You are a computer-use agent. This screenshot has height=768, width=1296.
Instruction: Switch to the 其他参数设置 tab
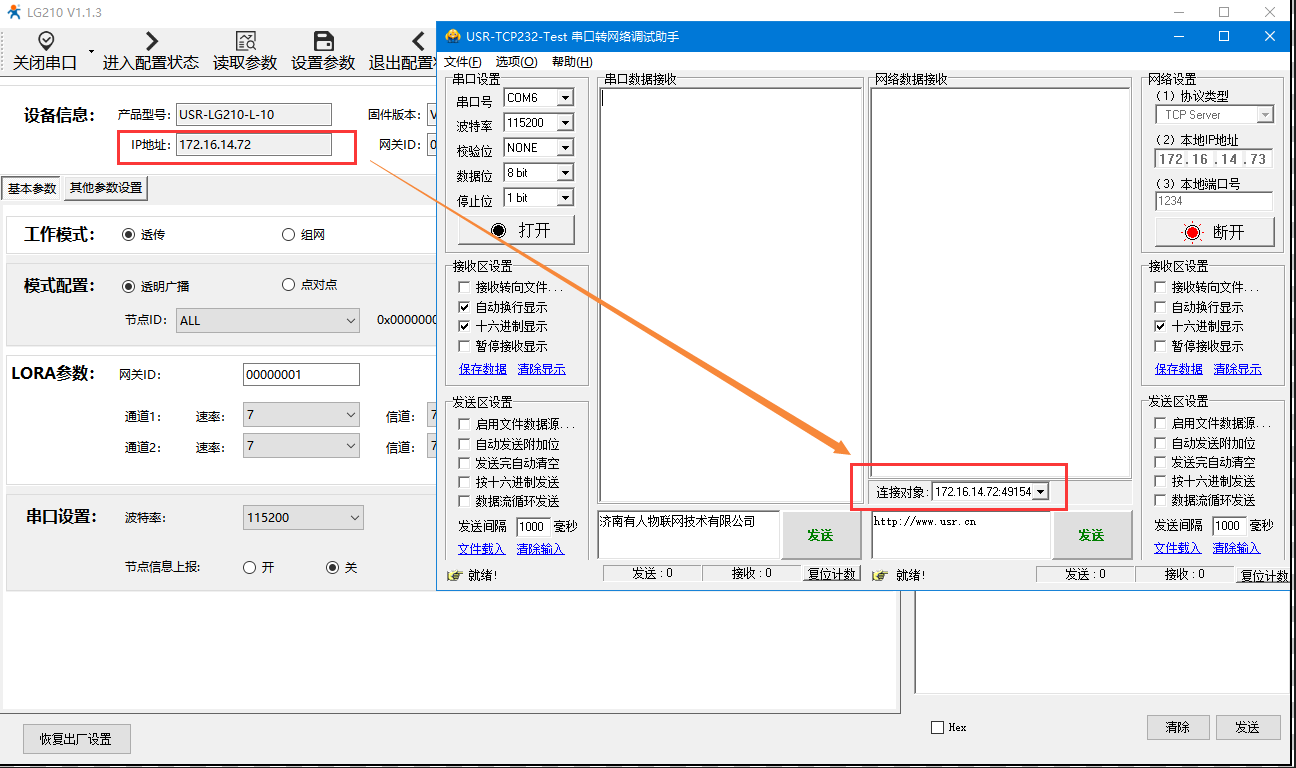pos(105,188)
